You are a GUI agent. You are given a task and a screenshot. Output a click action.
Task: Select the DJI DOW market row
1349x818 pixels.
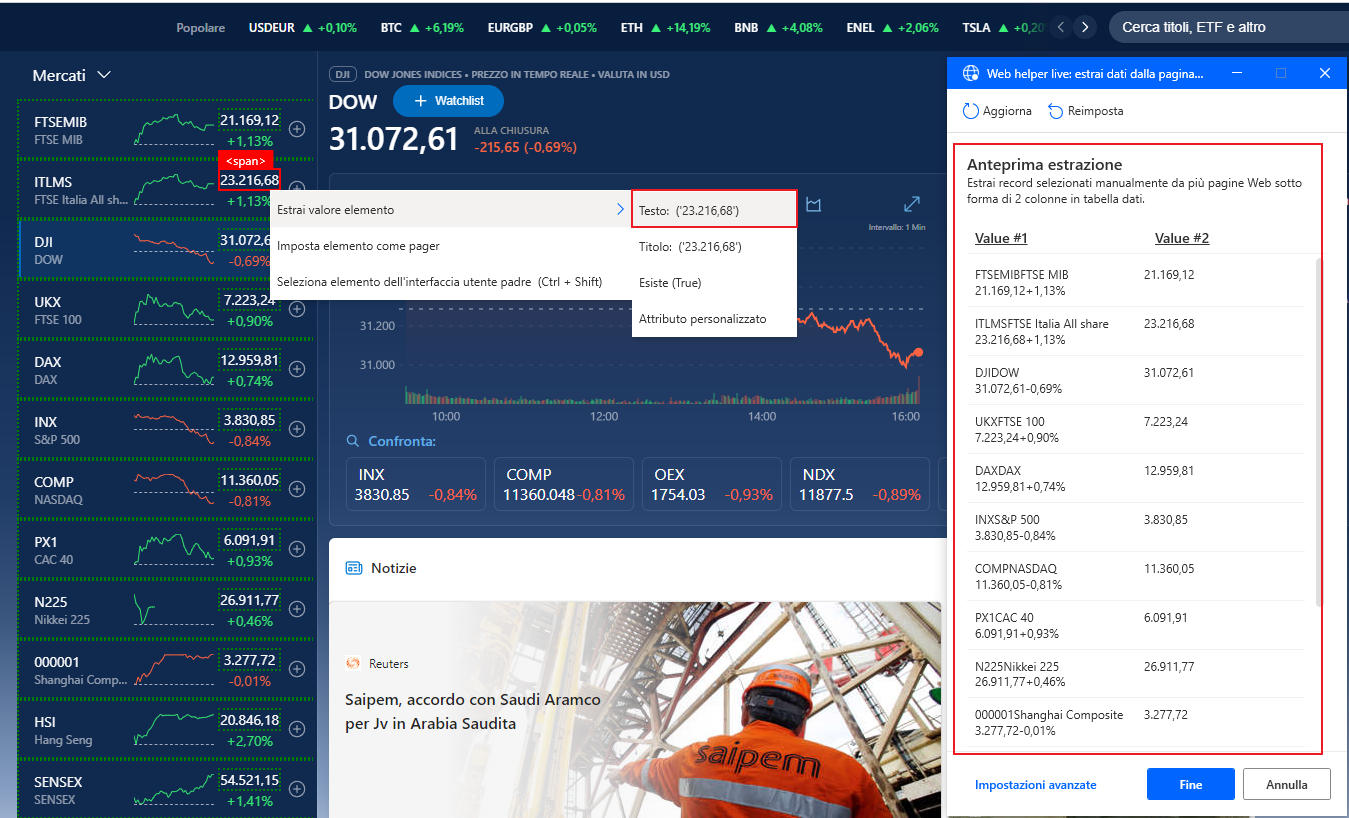coord(166,249)
